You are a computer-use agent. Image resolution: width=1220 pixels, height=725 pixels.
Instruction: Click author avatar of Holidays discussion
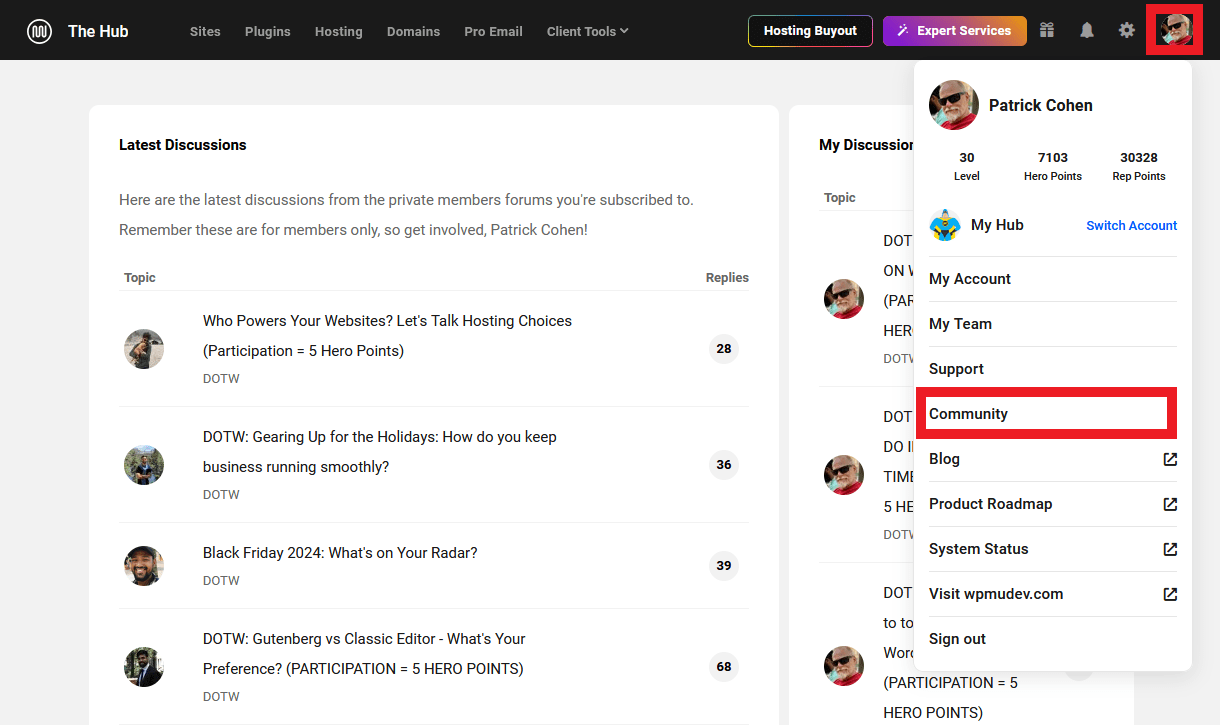(x=144, y=465)
